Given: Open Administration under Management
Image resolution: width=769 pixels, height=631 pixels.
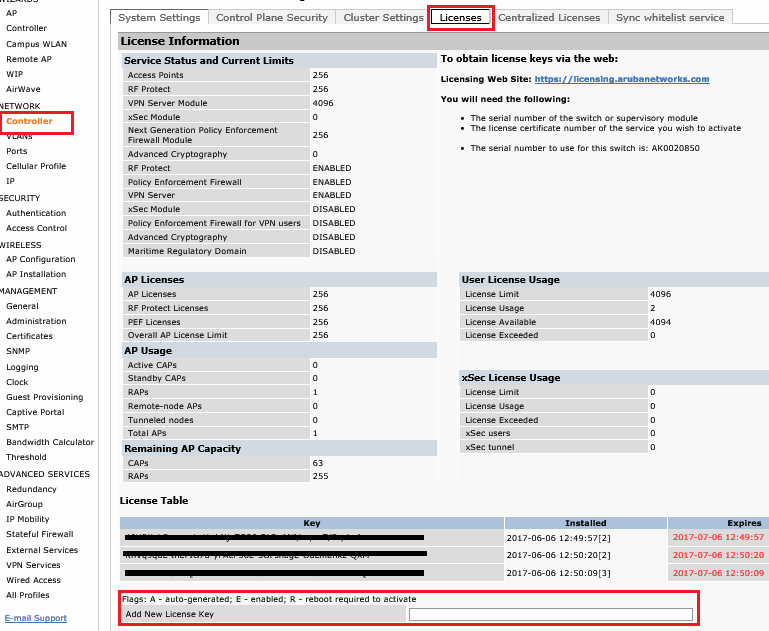Looking at the screenshot, I should click(36, 321).
